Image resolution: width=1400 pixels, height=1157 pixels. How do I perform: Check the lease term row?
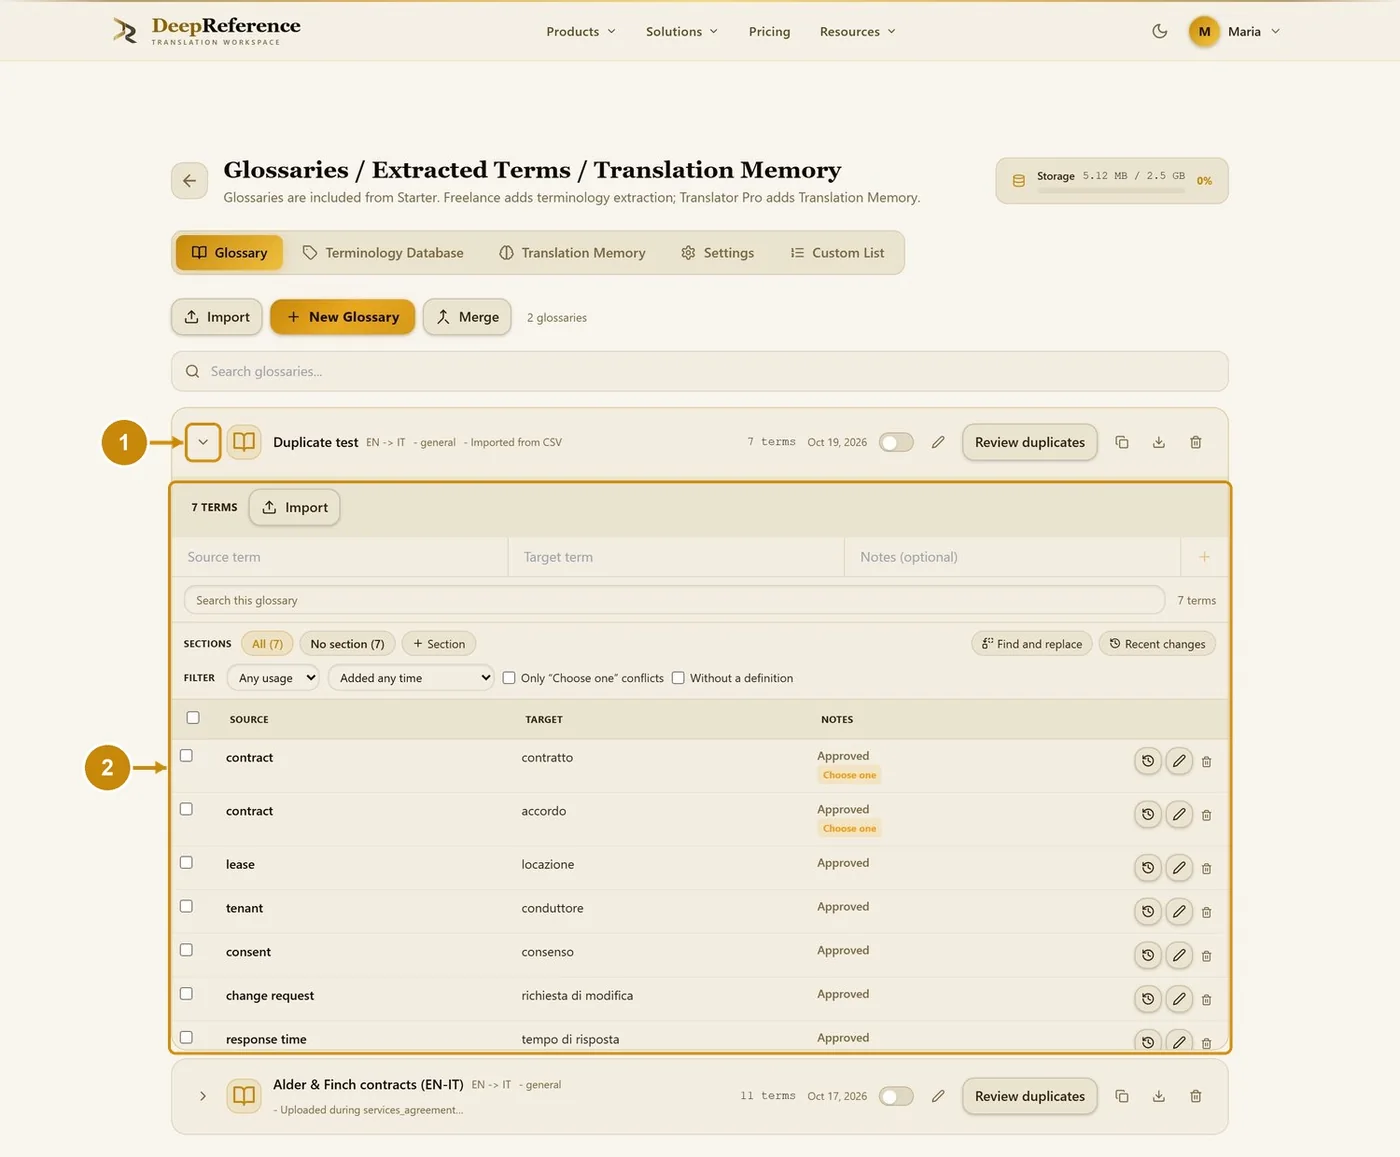(x=186, y=862)
